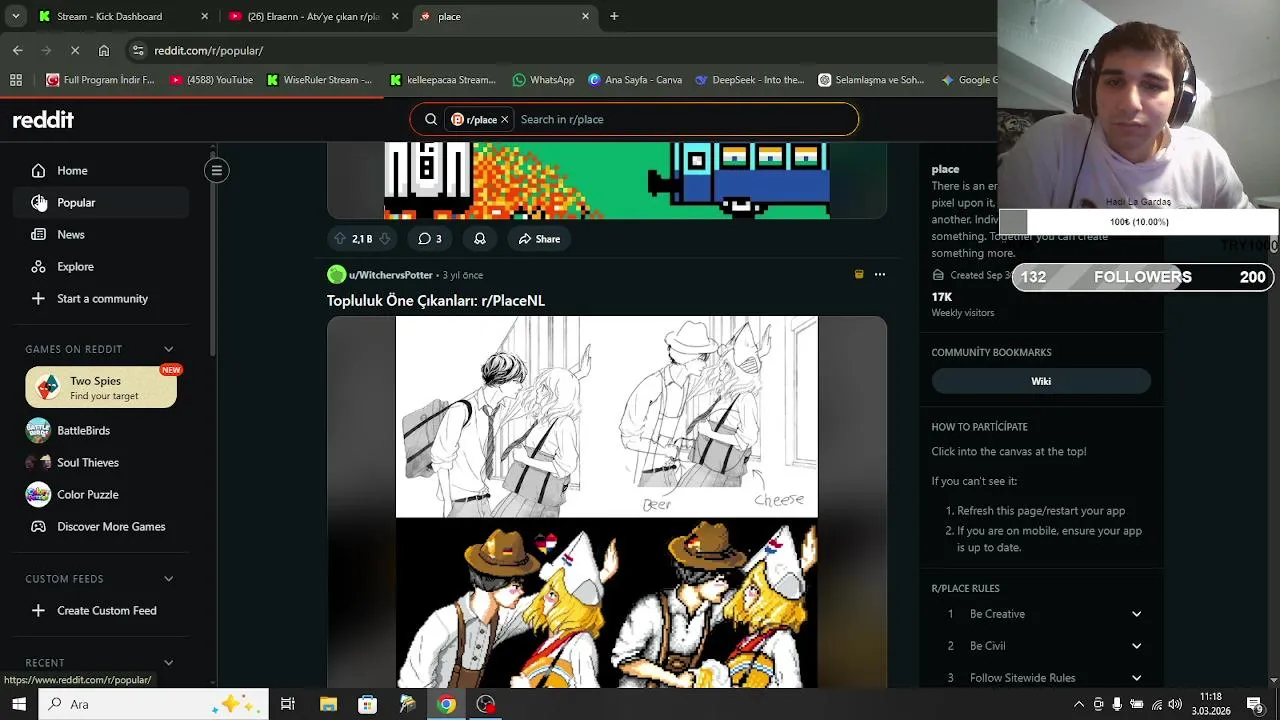Remove the r/place search filter

point(505,120)
